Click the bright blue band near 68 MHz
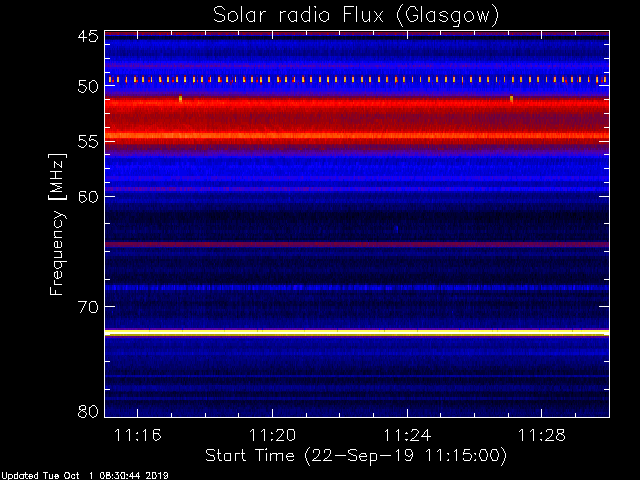 pyautogui.click(x=357, y=288)
